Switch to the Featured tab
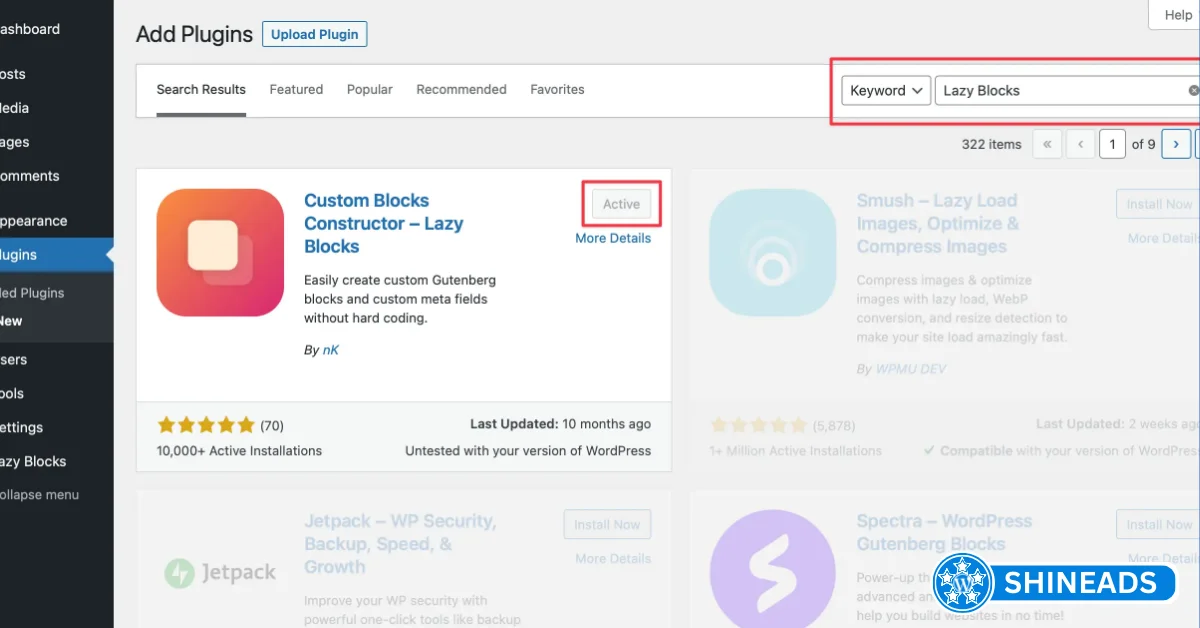 point(296,89)
